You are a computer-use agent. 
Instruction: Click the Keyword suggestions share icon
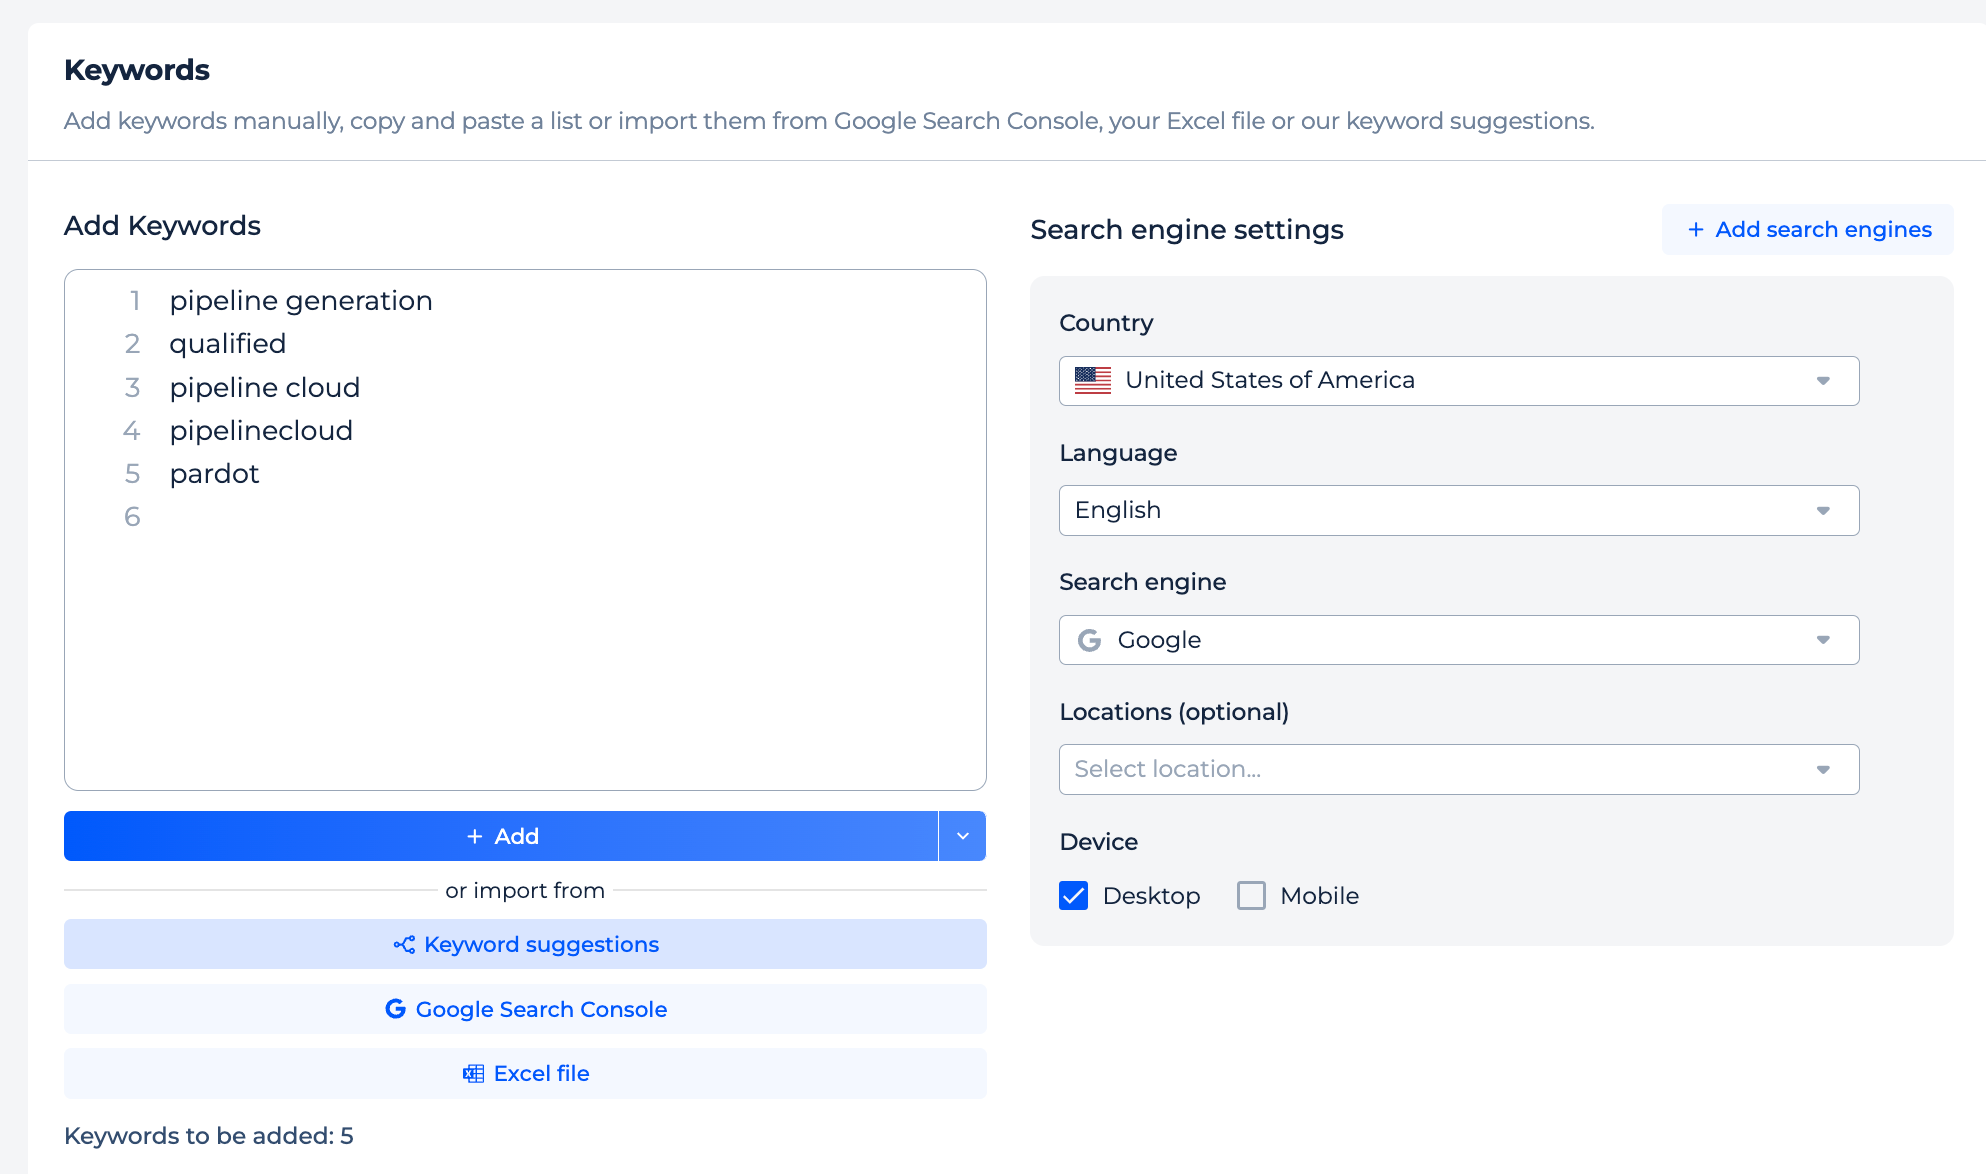pyautogui.click(x=403, y=944)
